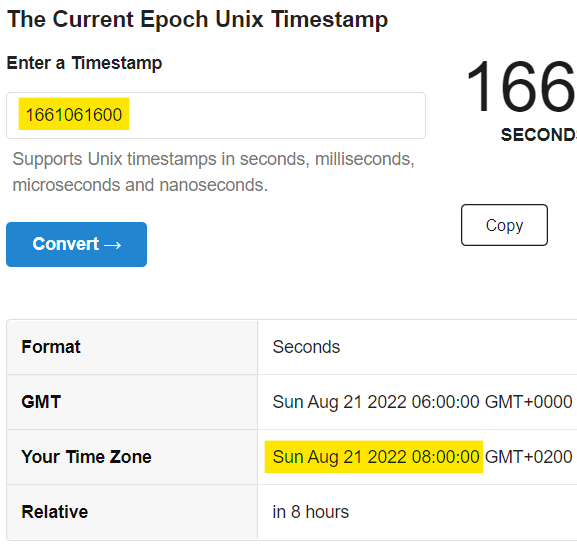This screenshot has width=577, height=548.
Task: Click the blue Convert button
Action: click(77, 244)
